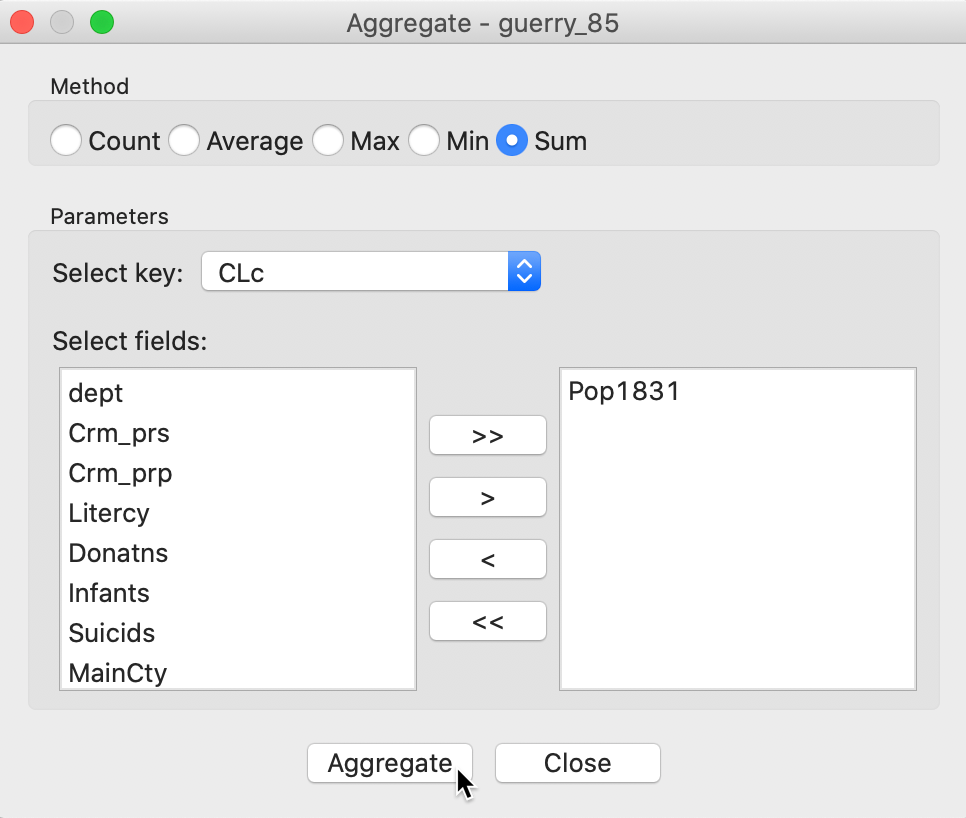
Task: Select the Sum method radio button
Action: pyautogui.click(x=512, y=140)
